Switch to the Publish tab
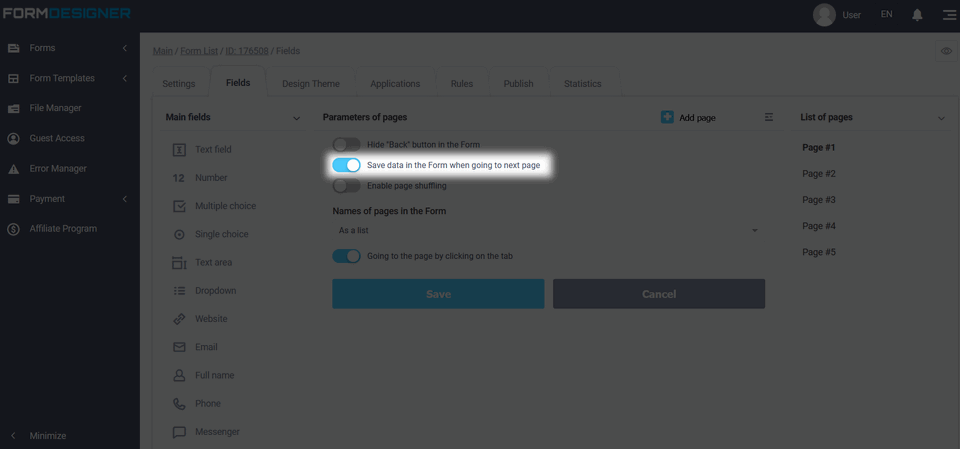 (x=519, y=84)
